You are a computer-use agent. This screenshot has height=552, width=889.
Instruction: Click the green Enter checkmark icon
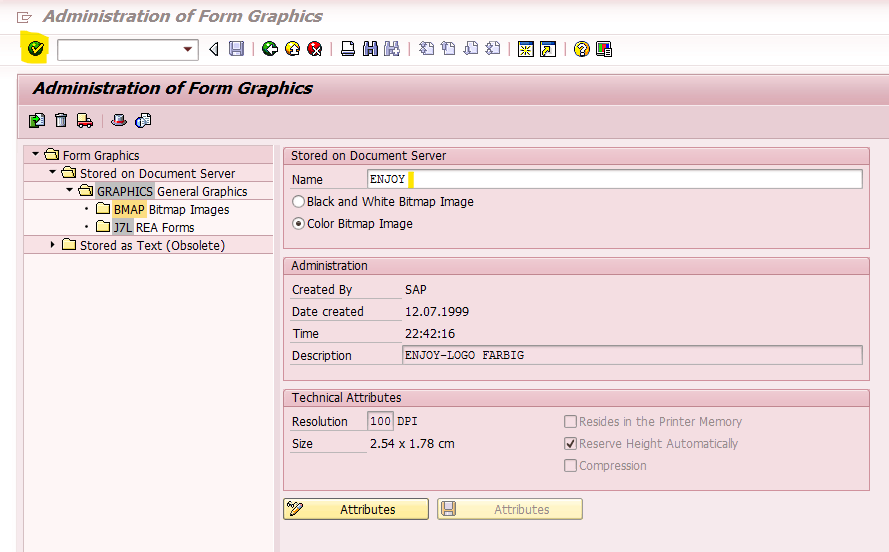[x=35, y=49]
